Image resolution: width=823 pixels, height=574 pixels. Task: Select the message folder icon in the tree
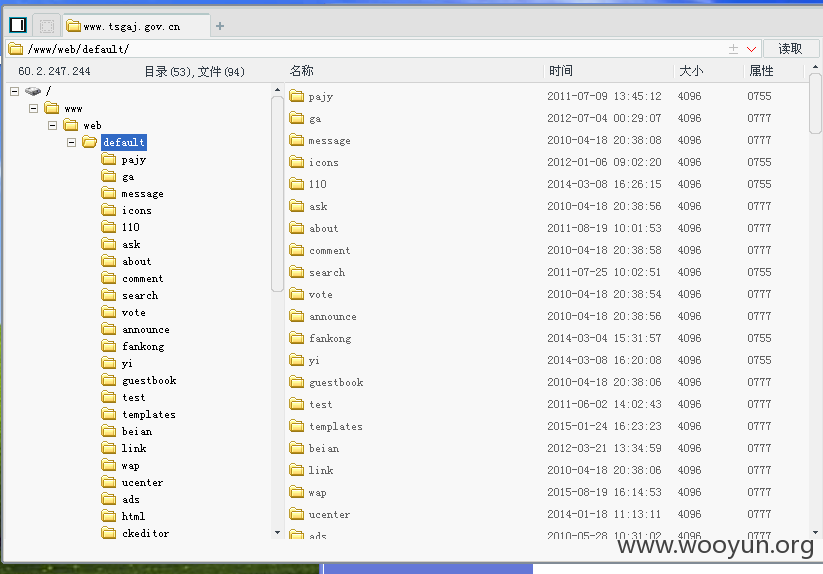click(x=109, y=193)
